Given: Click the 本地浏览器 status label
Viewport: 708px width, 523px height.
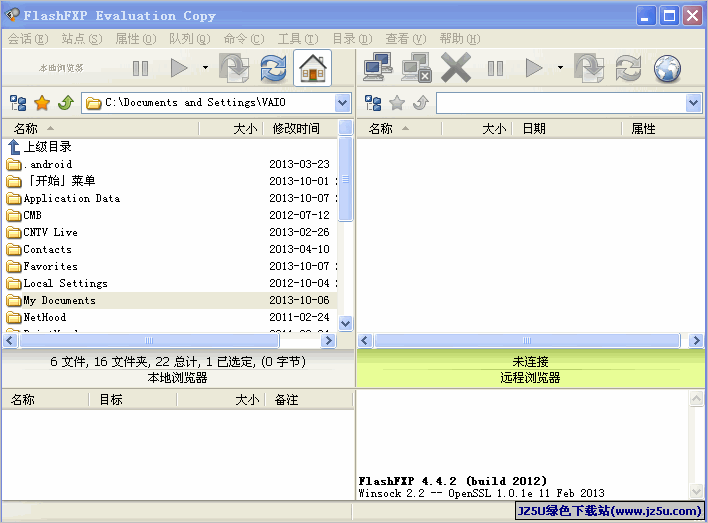Looking at the screenshot, I should (177, 378).
